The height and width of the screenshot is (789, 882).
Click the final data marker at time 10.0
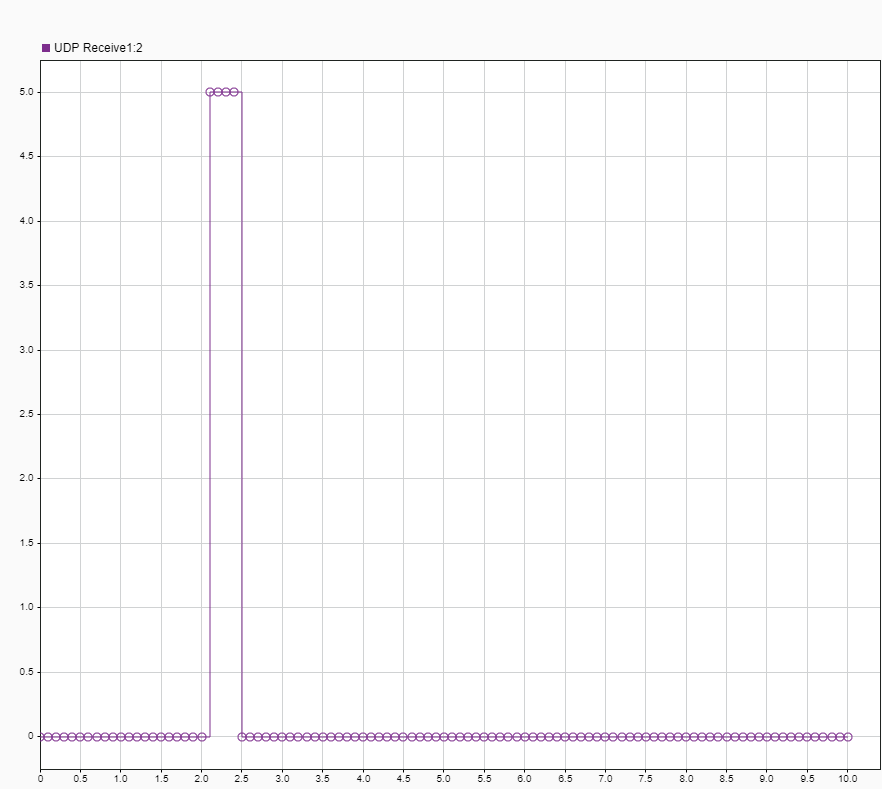tap(848, 737)
